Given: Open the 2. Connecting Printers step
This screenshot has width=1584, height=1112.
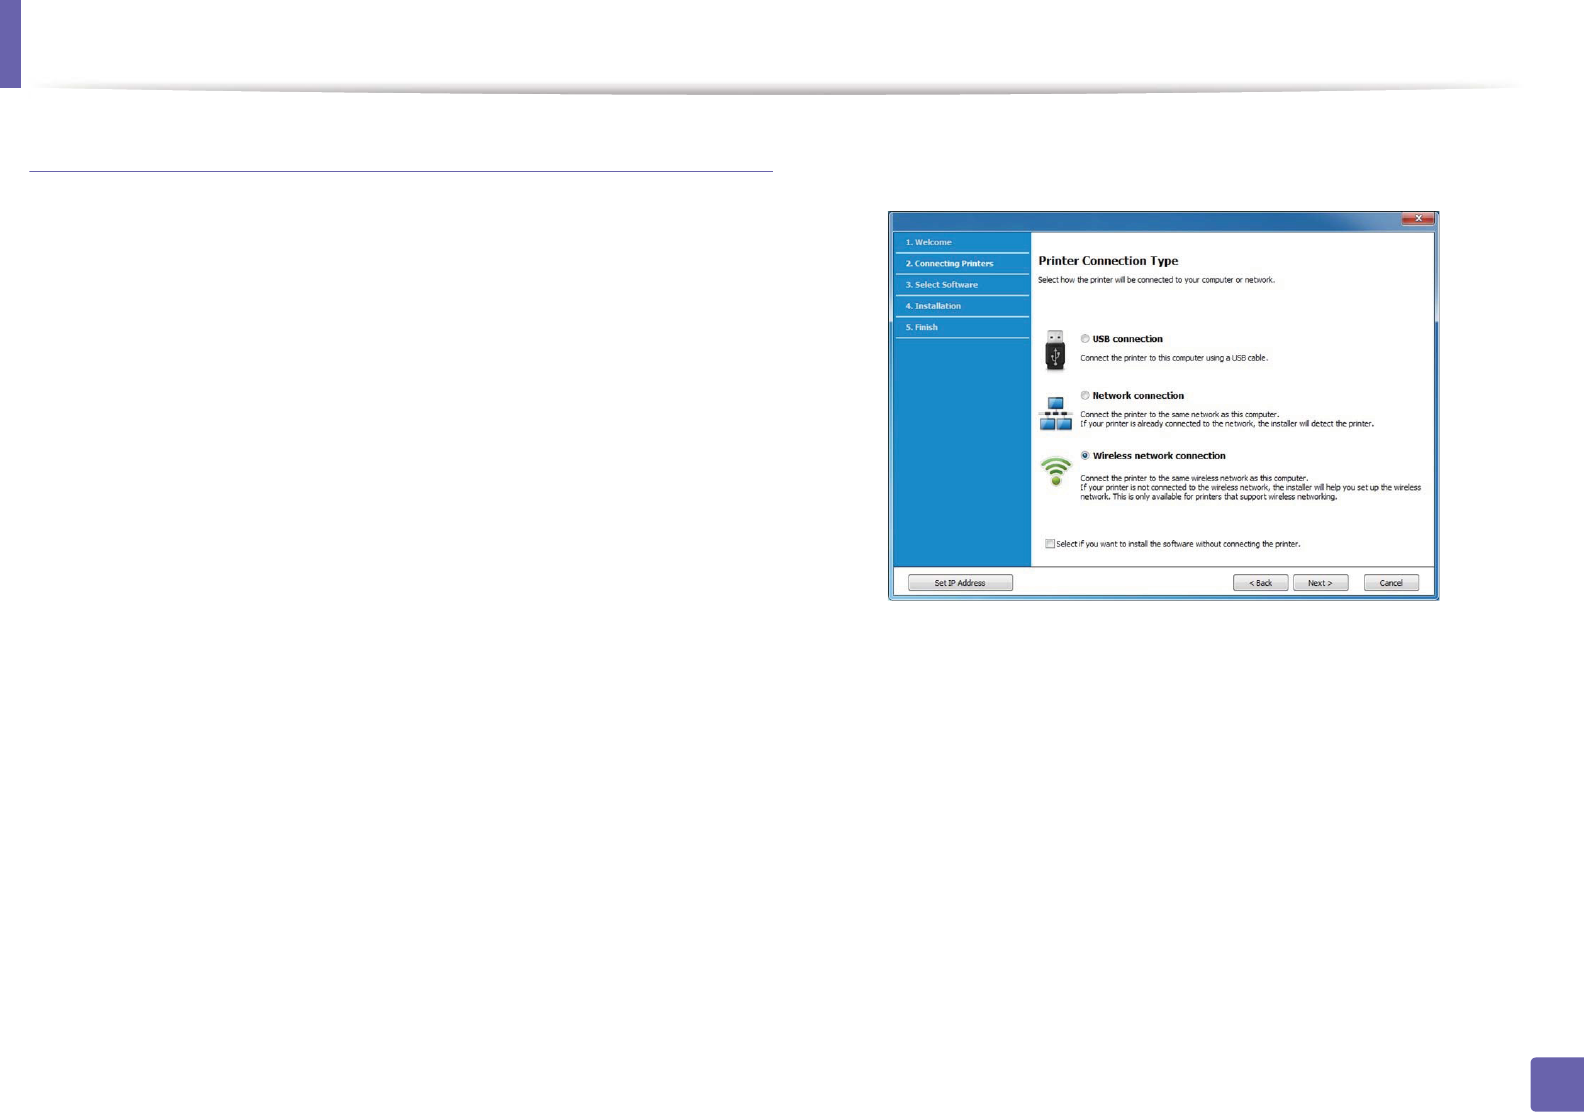Looking at the screenshot, I should point(962,264).
